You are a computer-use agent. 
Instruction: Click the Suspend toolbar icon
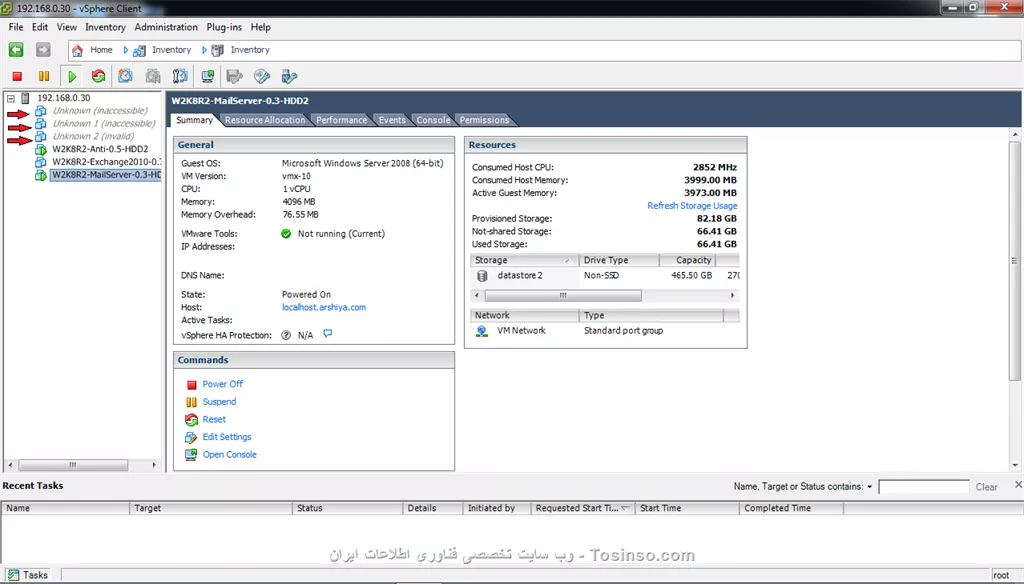click(x=44, y=76)
